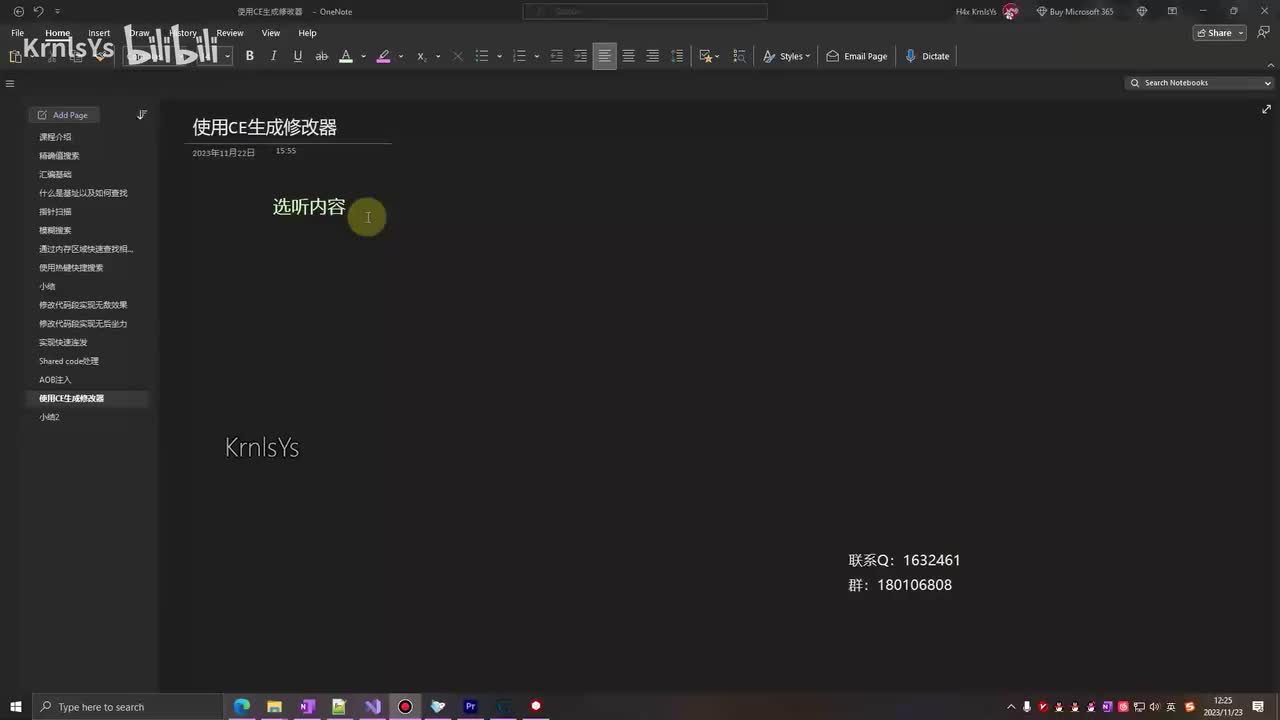The width and height of the screenshot is (1280, 720).
Task: Open Quick Access Toolbar customize arrow
Action: pos(57,11)
